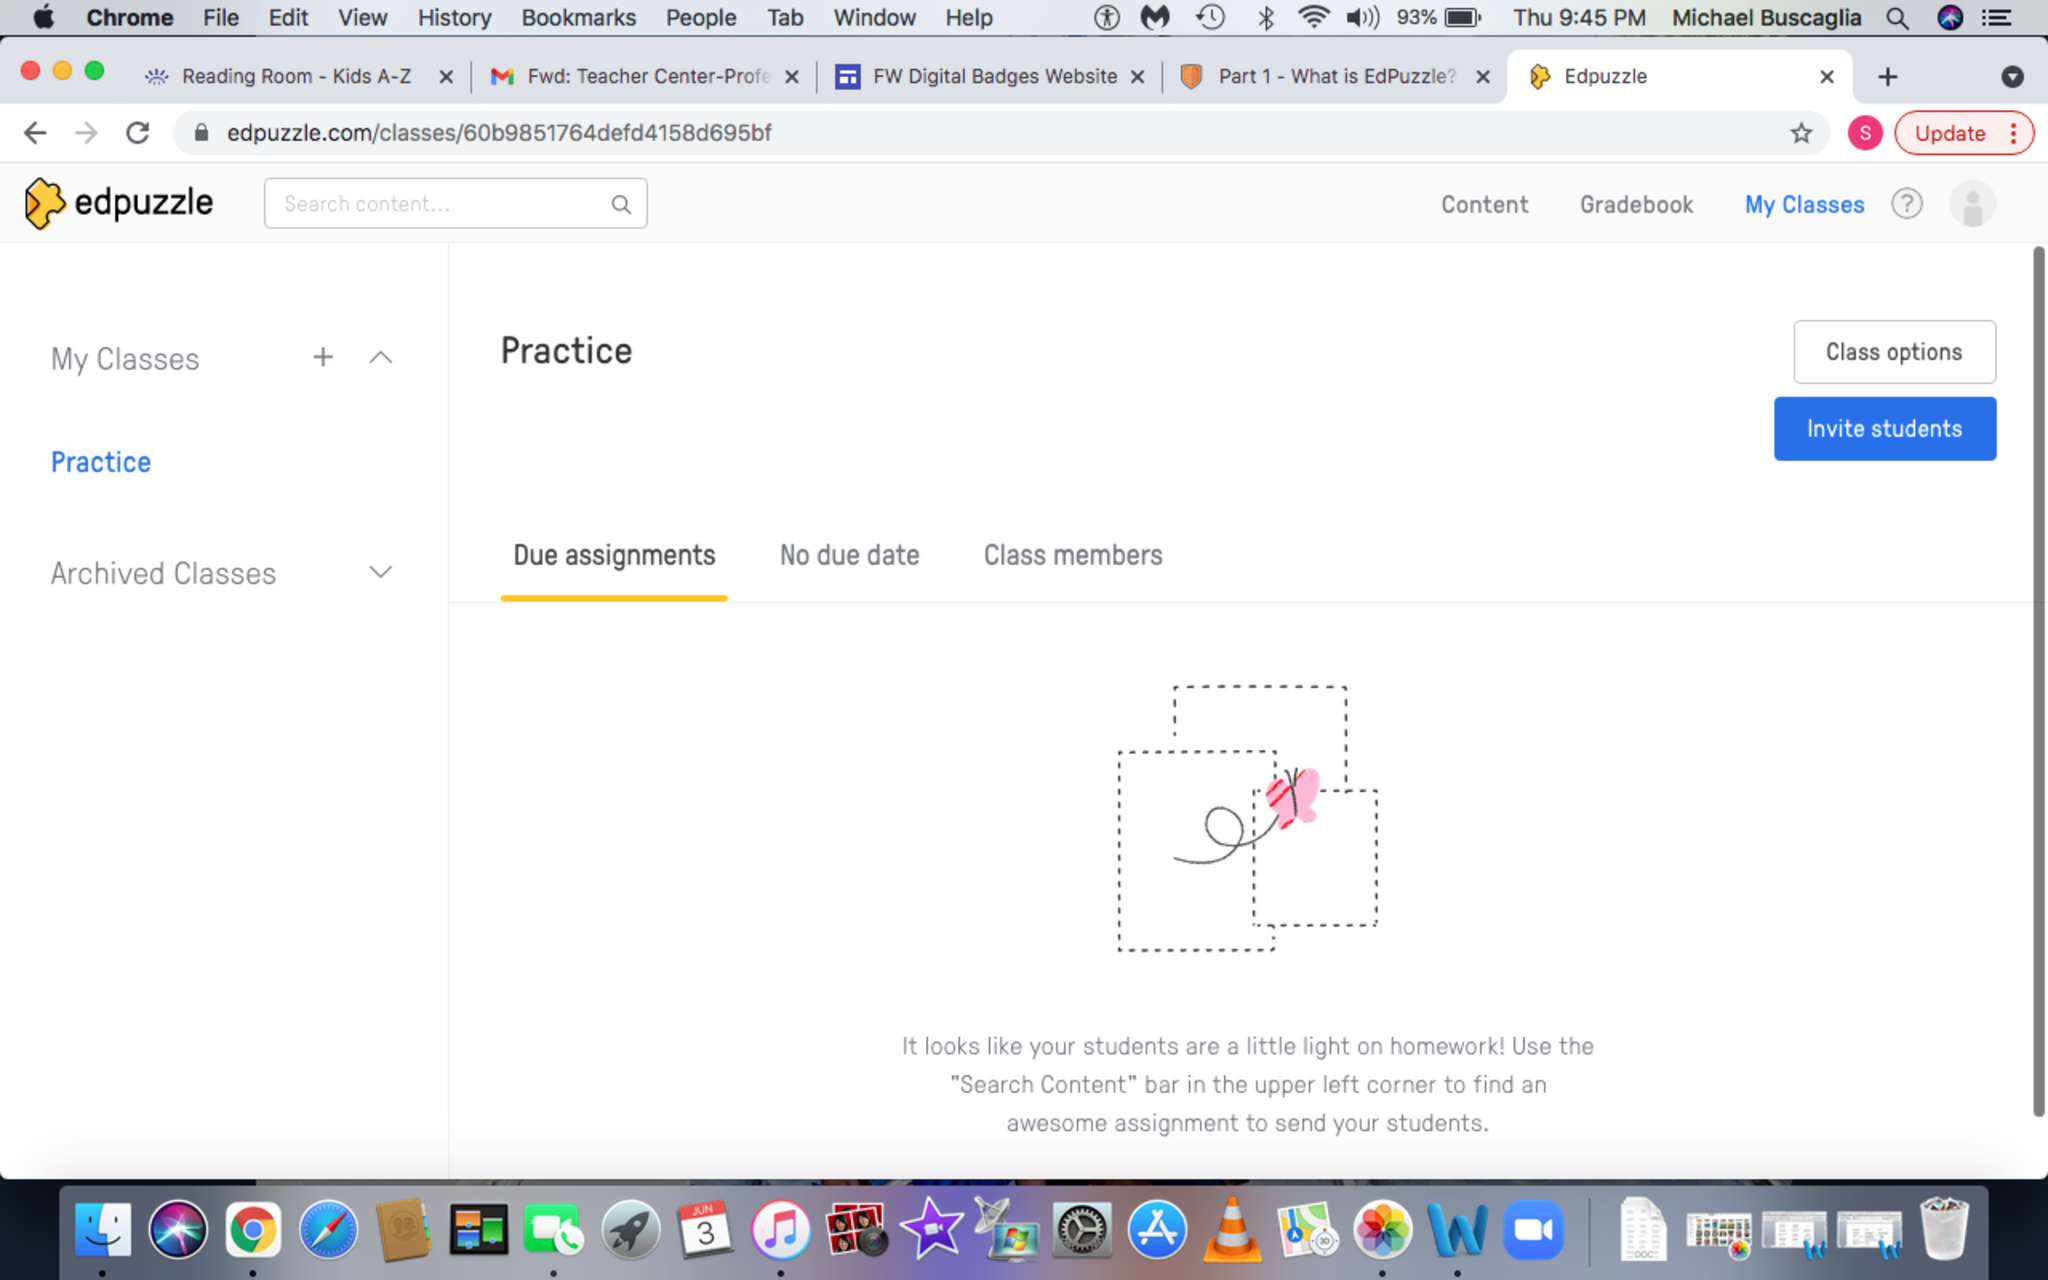Screen dimensions: 2048x1280
Task: Add a new class with plus icon
Action: pyautogui.click(x=322, y=357)
